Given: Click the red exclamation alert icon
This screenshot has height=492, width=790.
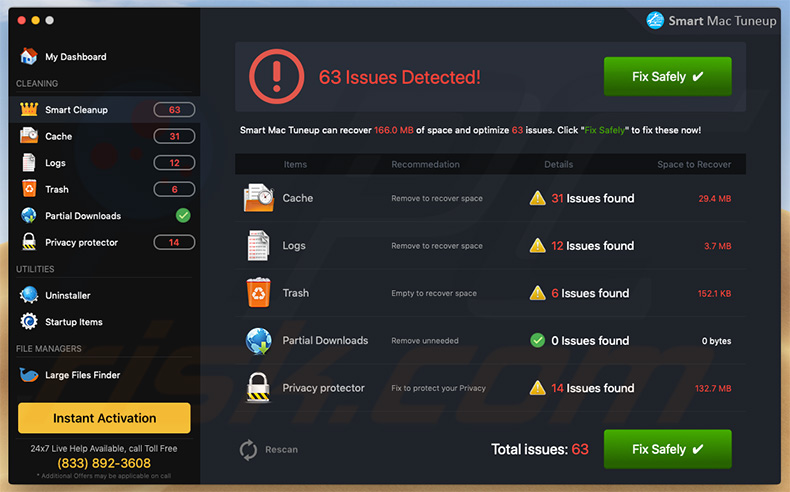Looking at the screenshot, I should pos(277,77).
